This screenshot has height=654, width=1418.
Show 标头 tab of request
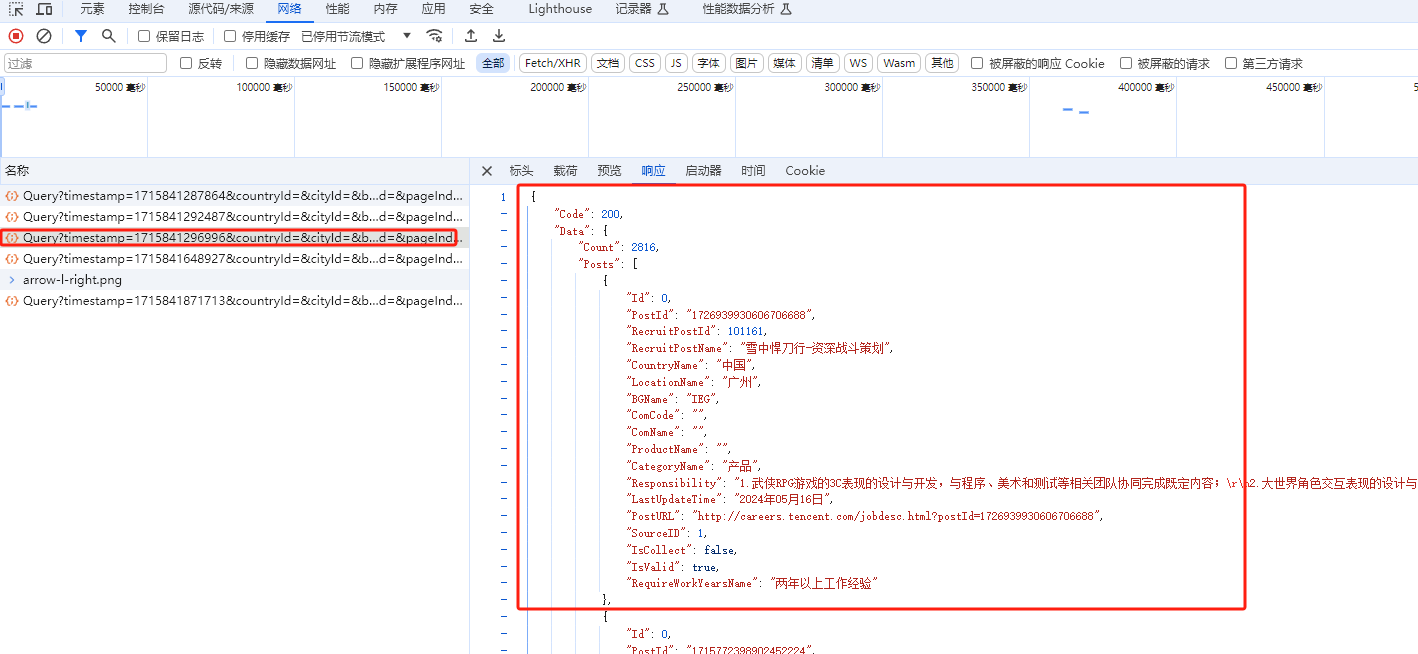point(521,171)
